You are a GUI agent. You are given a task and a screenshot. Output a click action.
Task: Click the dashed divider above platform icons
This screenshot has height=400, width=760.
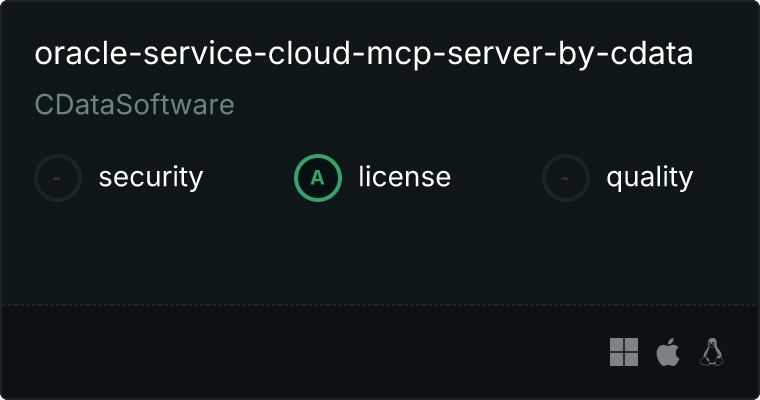(x=380, y=304)
